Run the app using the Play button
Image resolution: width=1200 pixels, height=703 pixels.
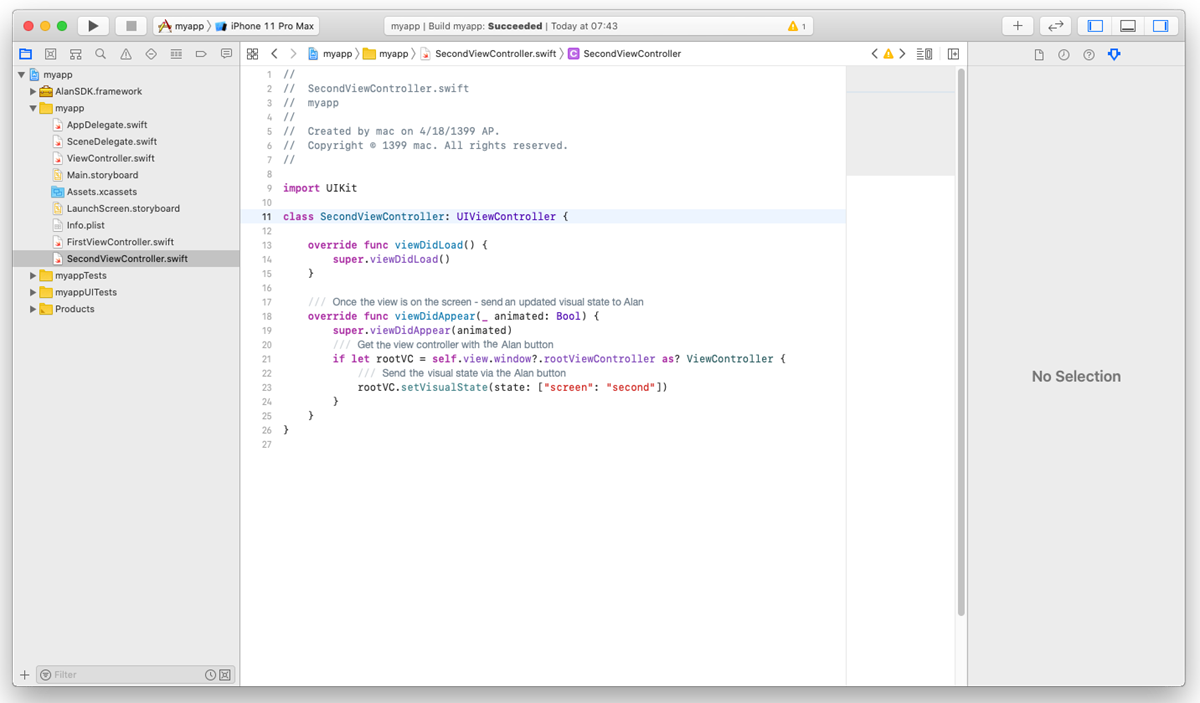92,25
